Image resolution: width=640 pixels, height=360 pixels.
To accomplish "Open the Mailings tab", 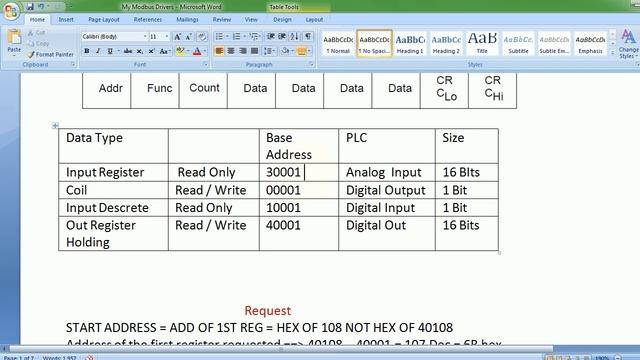I will pyautogui.click(x=187, y=20).
